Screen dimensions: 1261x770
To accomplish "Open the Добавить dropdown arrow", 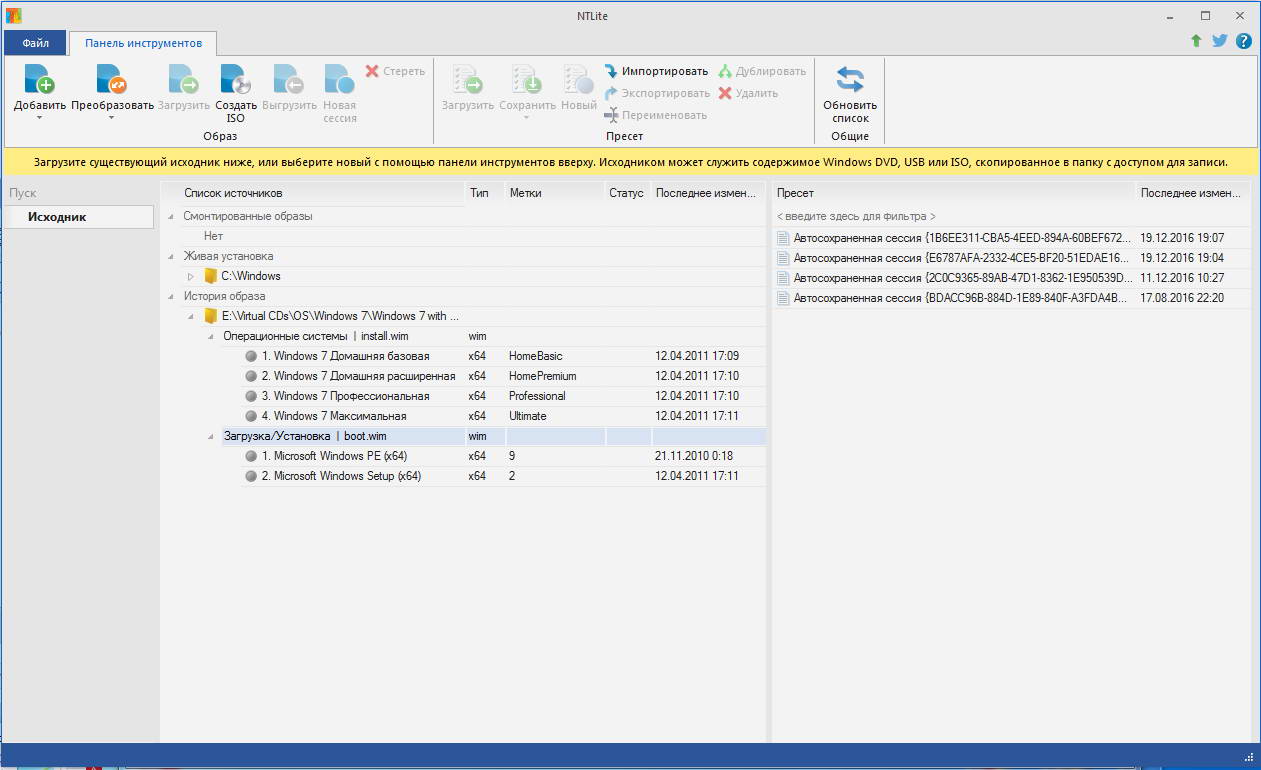I will point(39,118).
